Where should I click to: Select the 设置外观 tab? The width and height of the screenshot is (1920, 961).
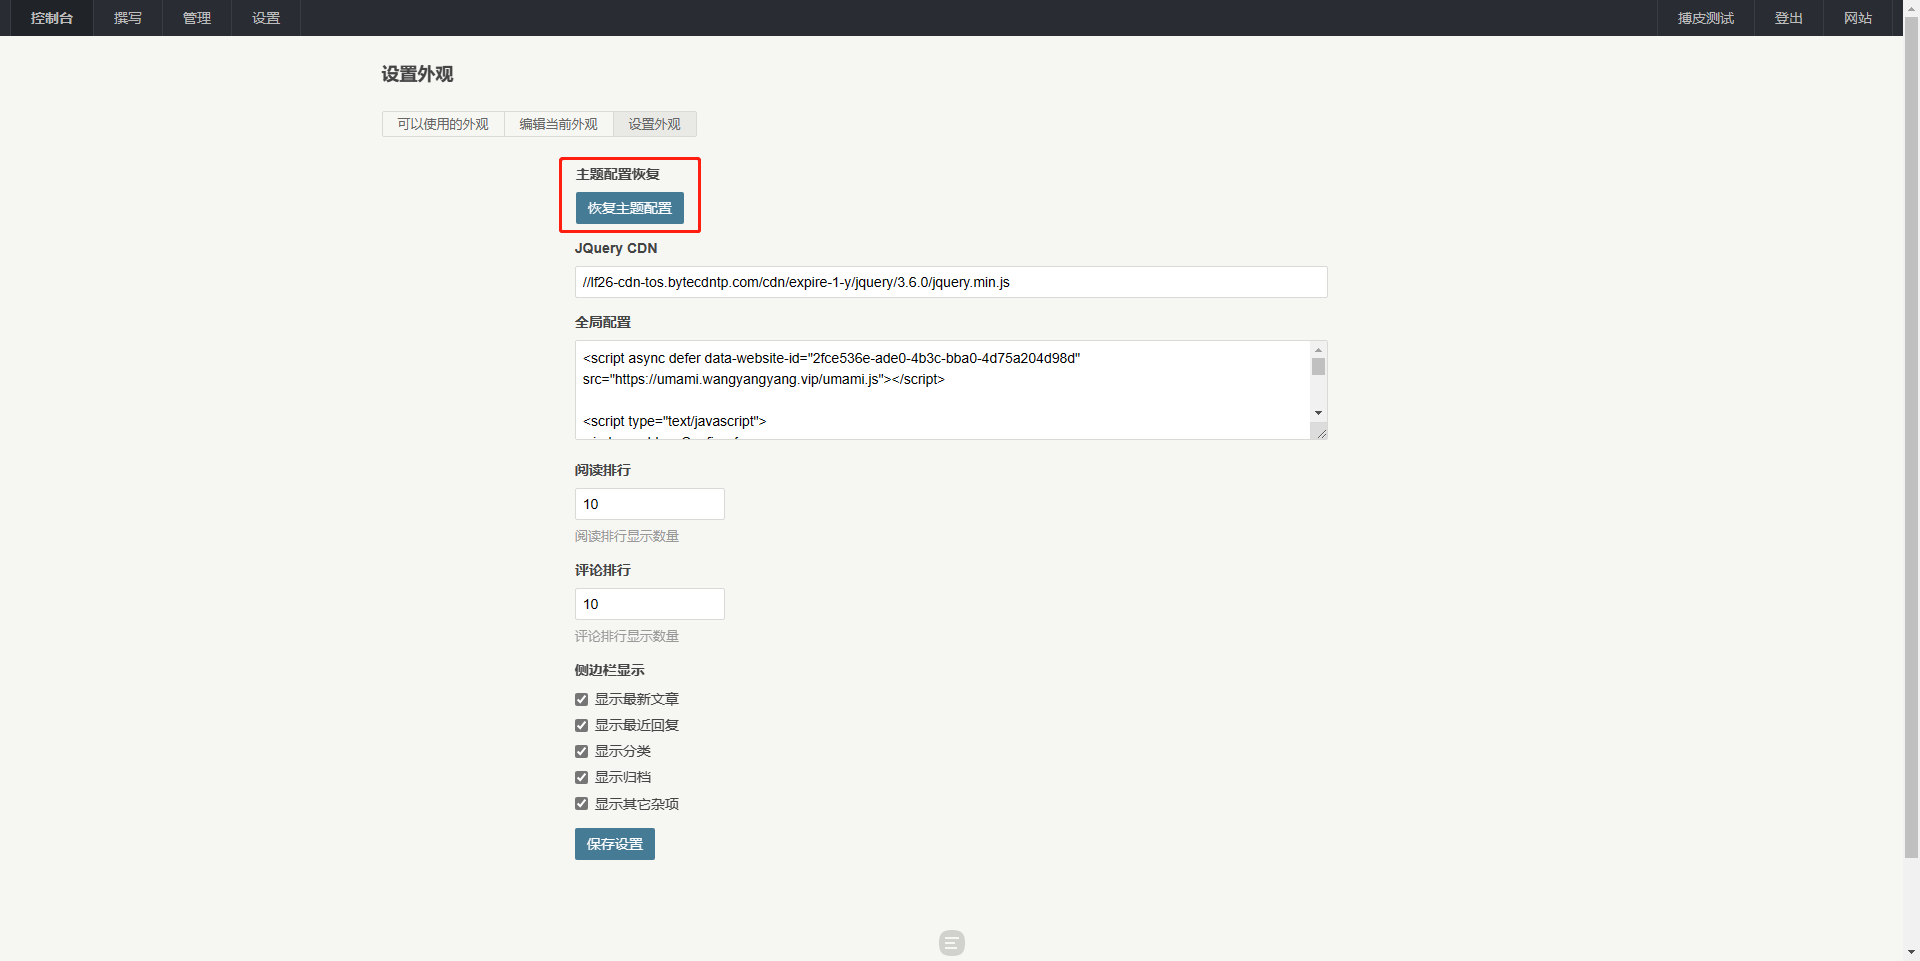(x=655, y=124)
